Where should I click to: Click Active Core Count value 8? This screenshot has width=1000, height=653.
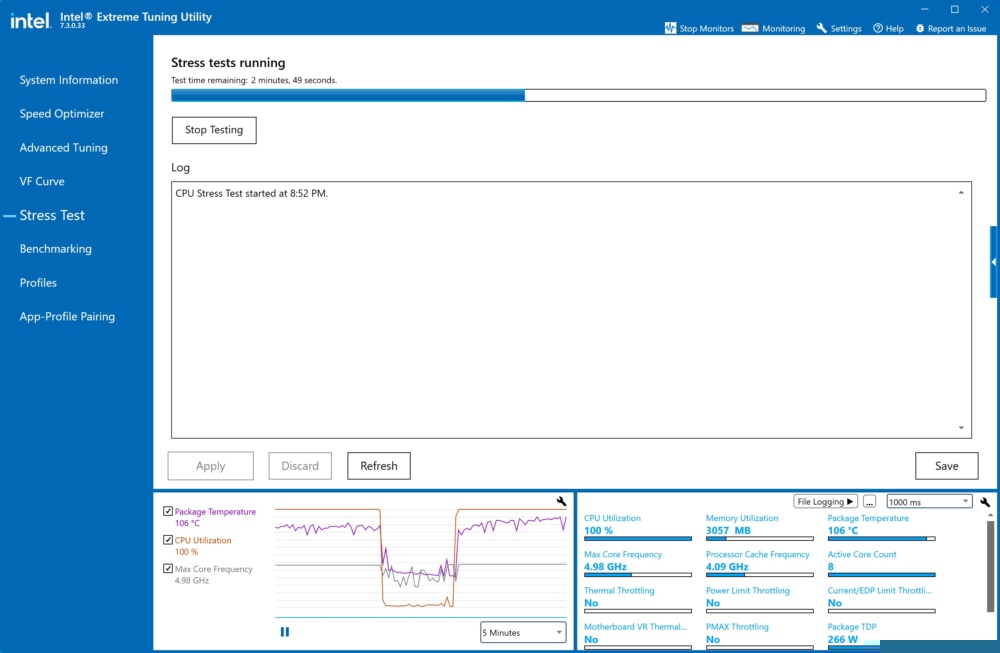click(x=830, y=566)
